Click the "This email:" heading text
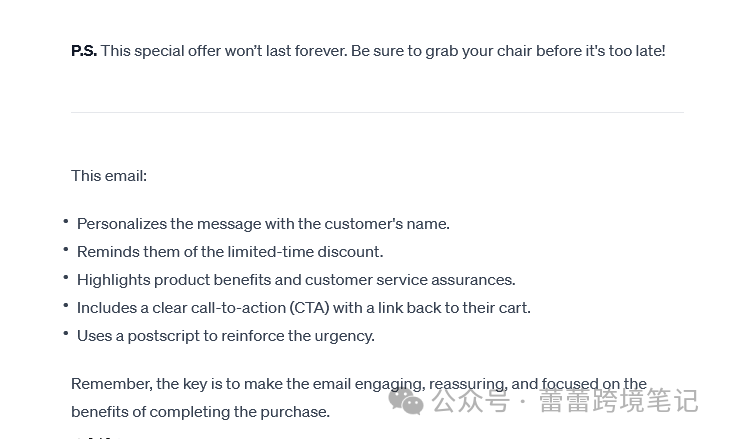Viewport: 729px width, 439px height. click(109, 176)
